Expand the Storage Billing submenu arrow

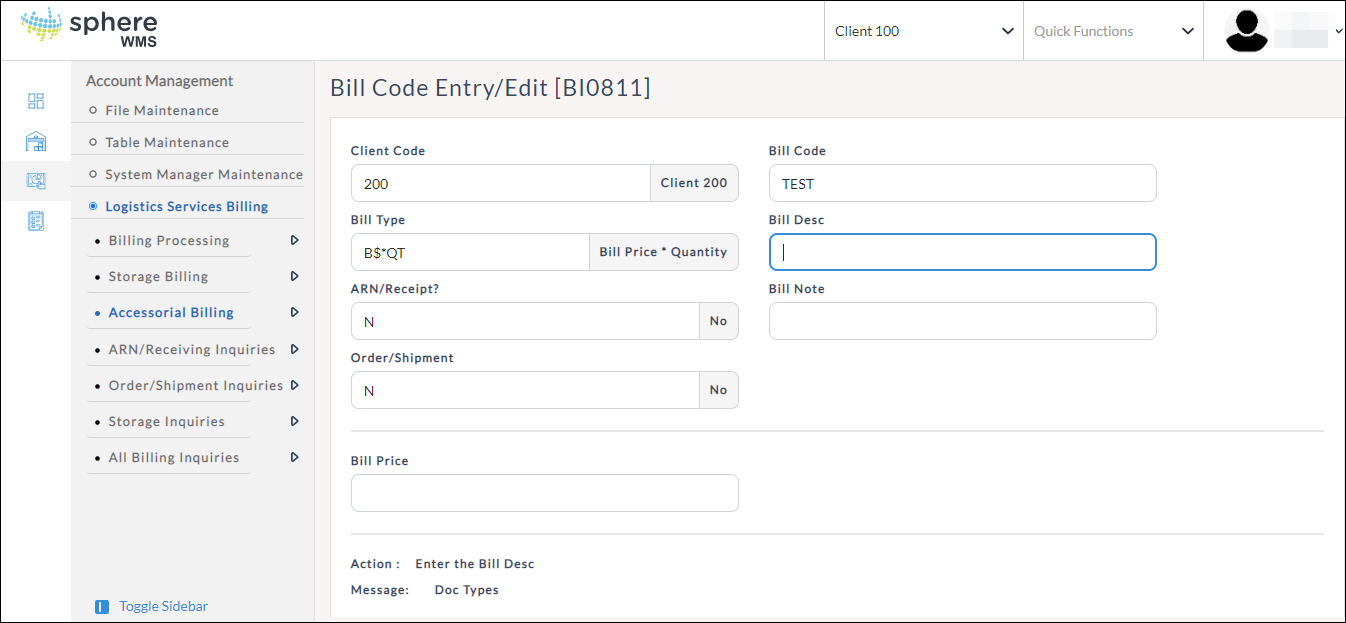click(294, 276)
